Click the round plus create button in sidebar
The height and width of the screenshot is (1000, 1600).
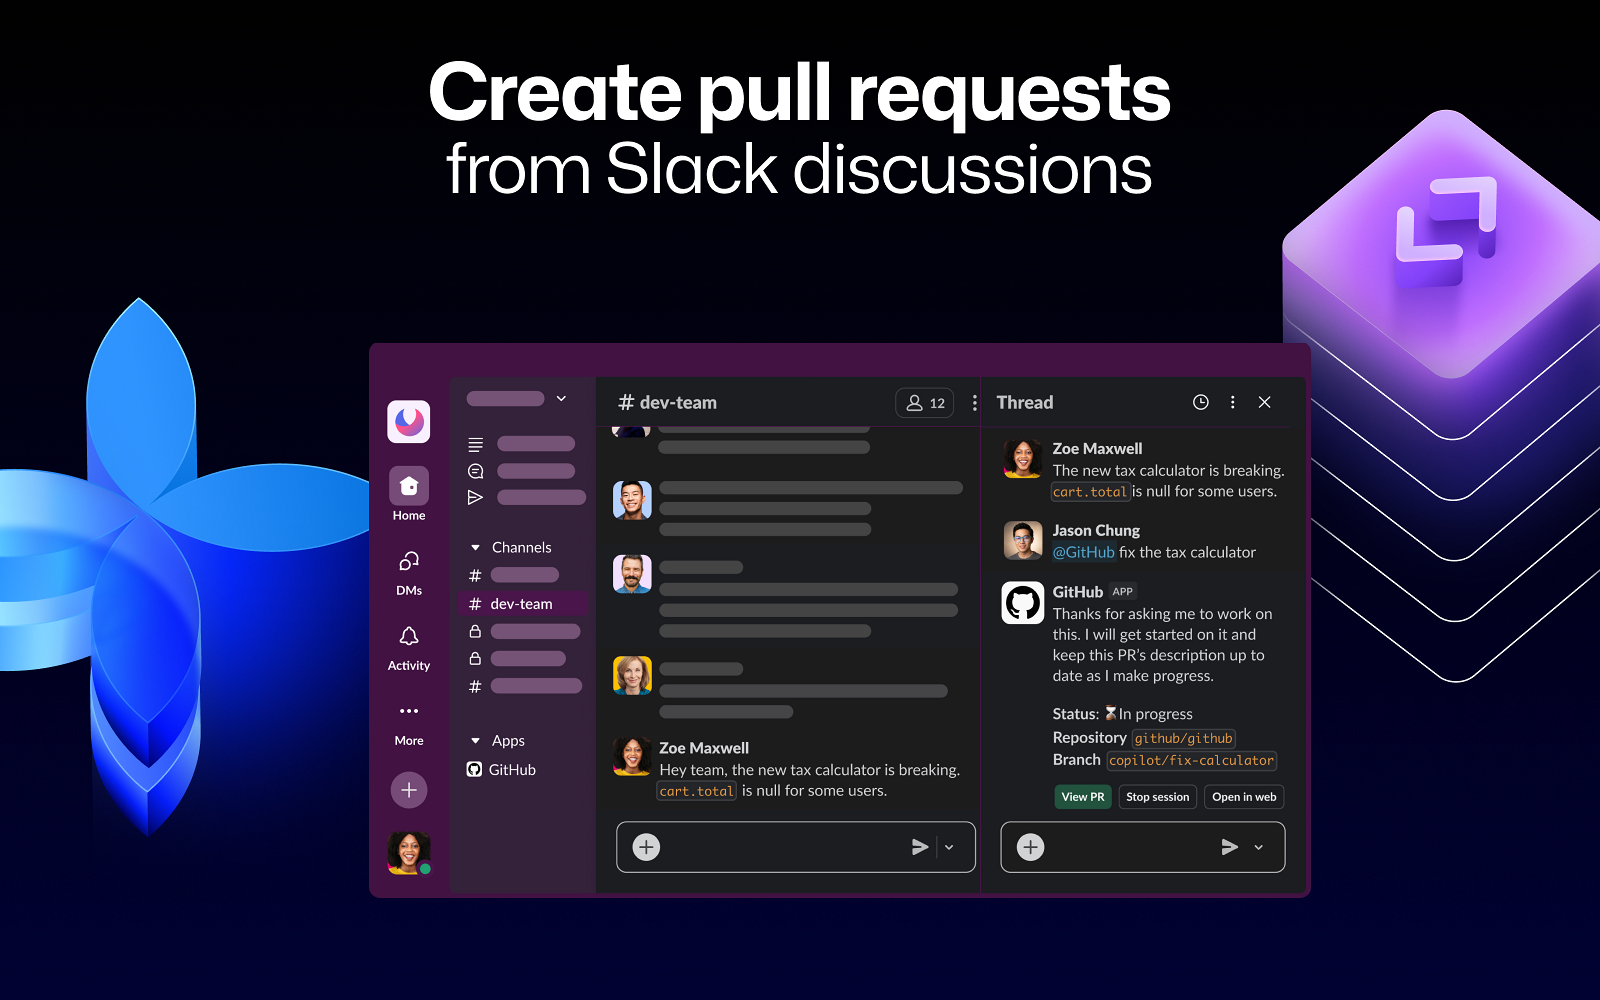point(409,790)
